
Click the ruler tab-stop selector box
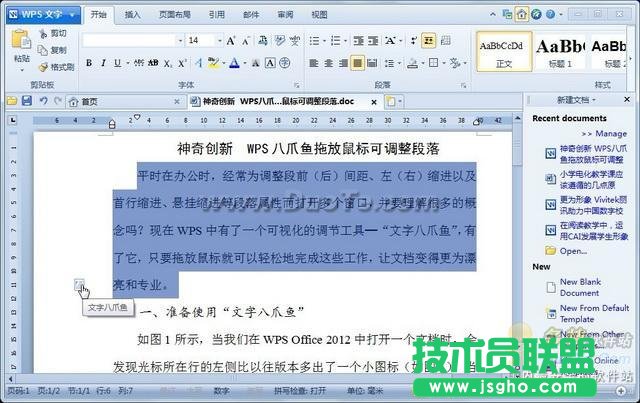pyautogui.click(x=13, y=120)
